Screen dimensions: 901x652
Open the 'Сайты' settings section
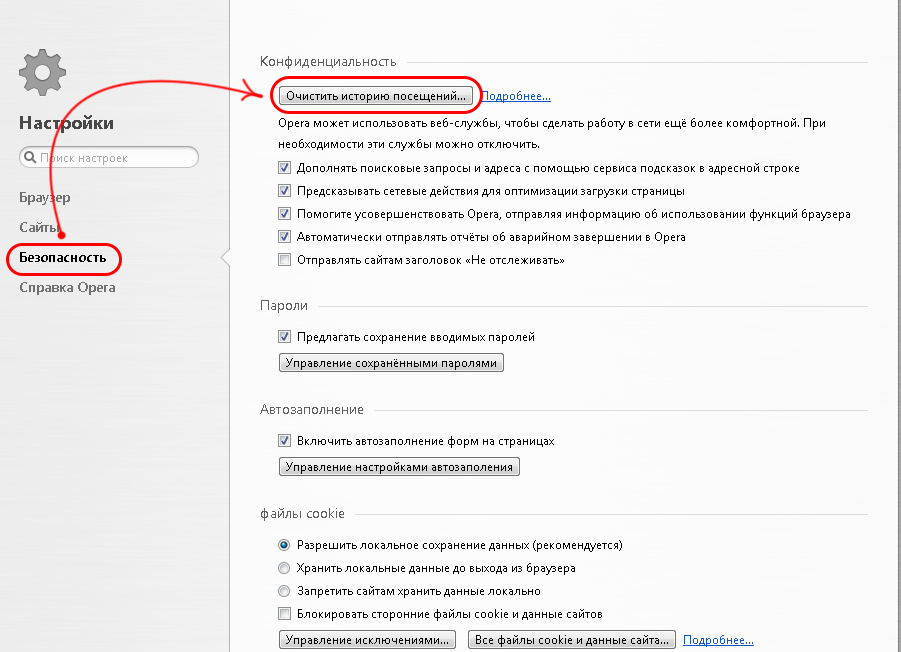pyautogui.click(x=37, y=227)
